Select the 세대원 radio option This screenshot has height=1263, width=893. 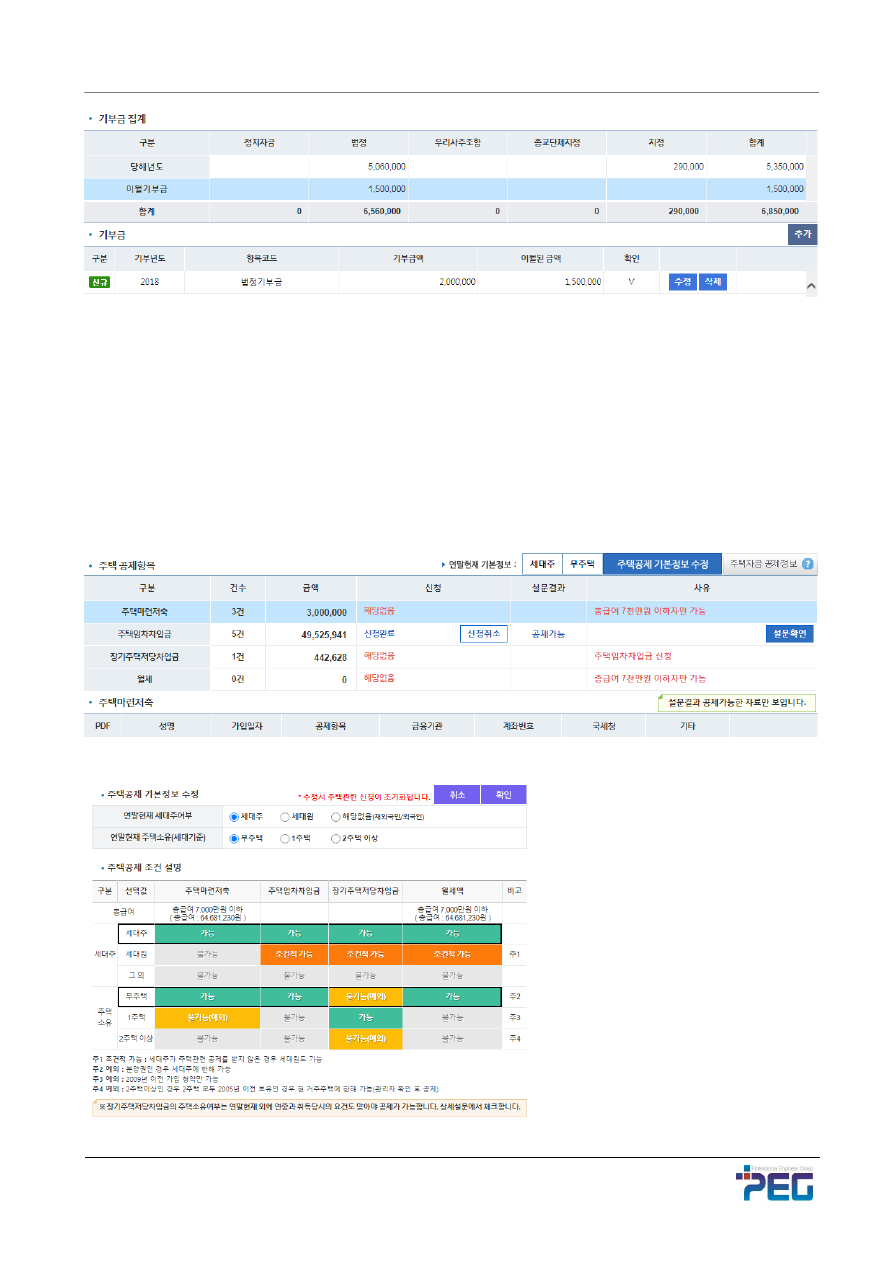coord(285,816)
